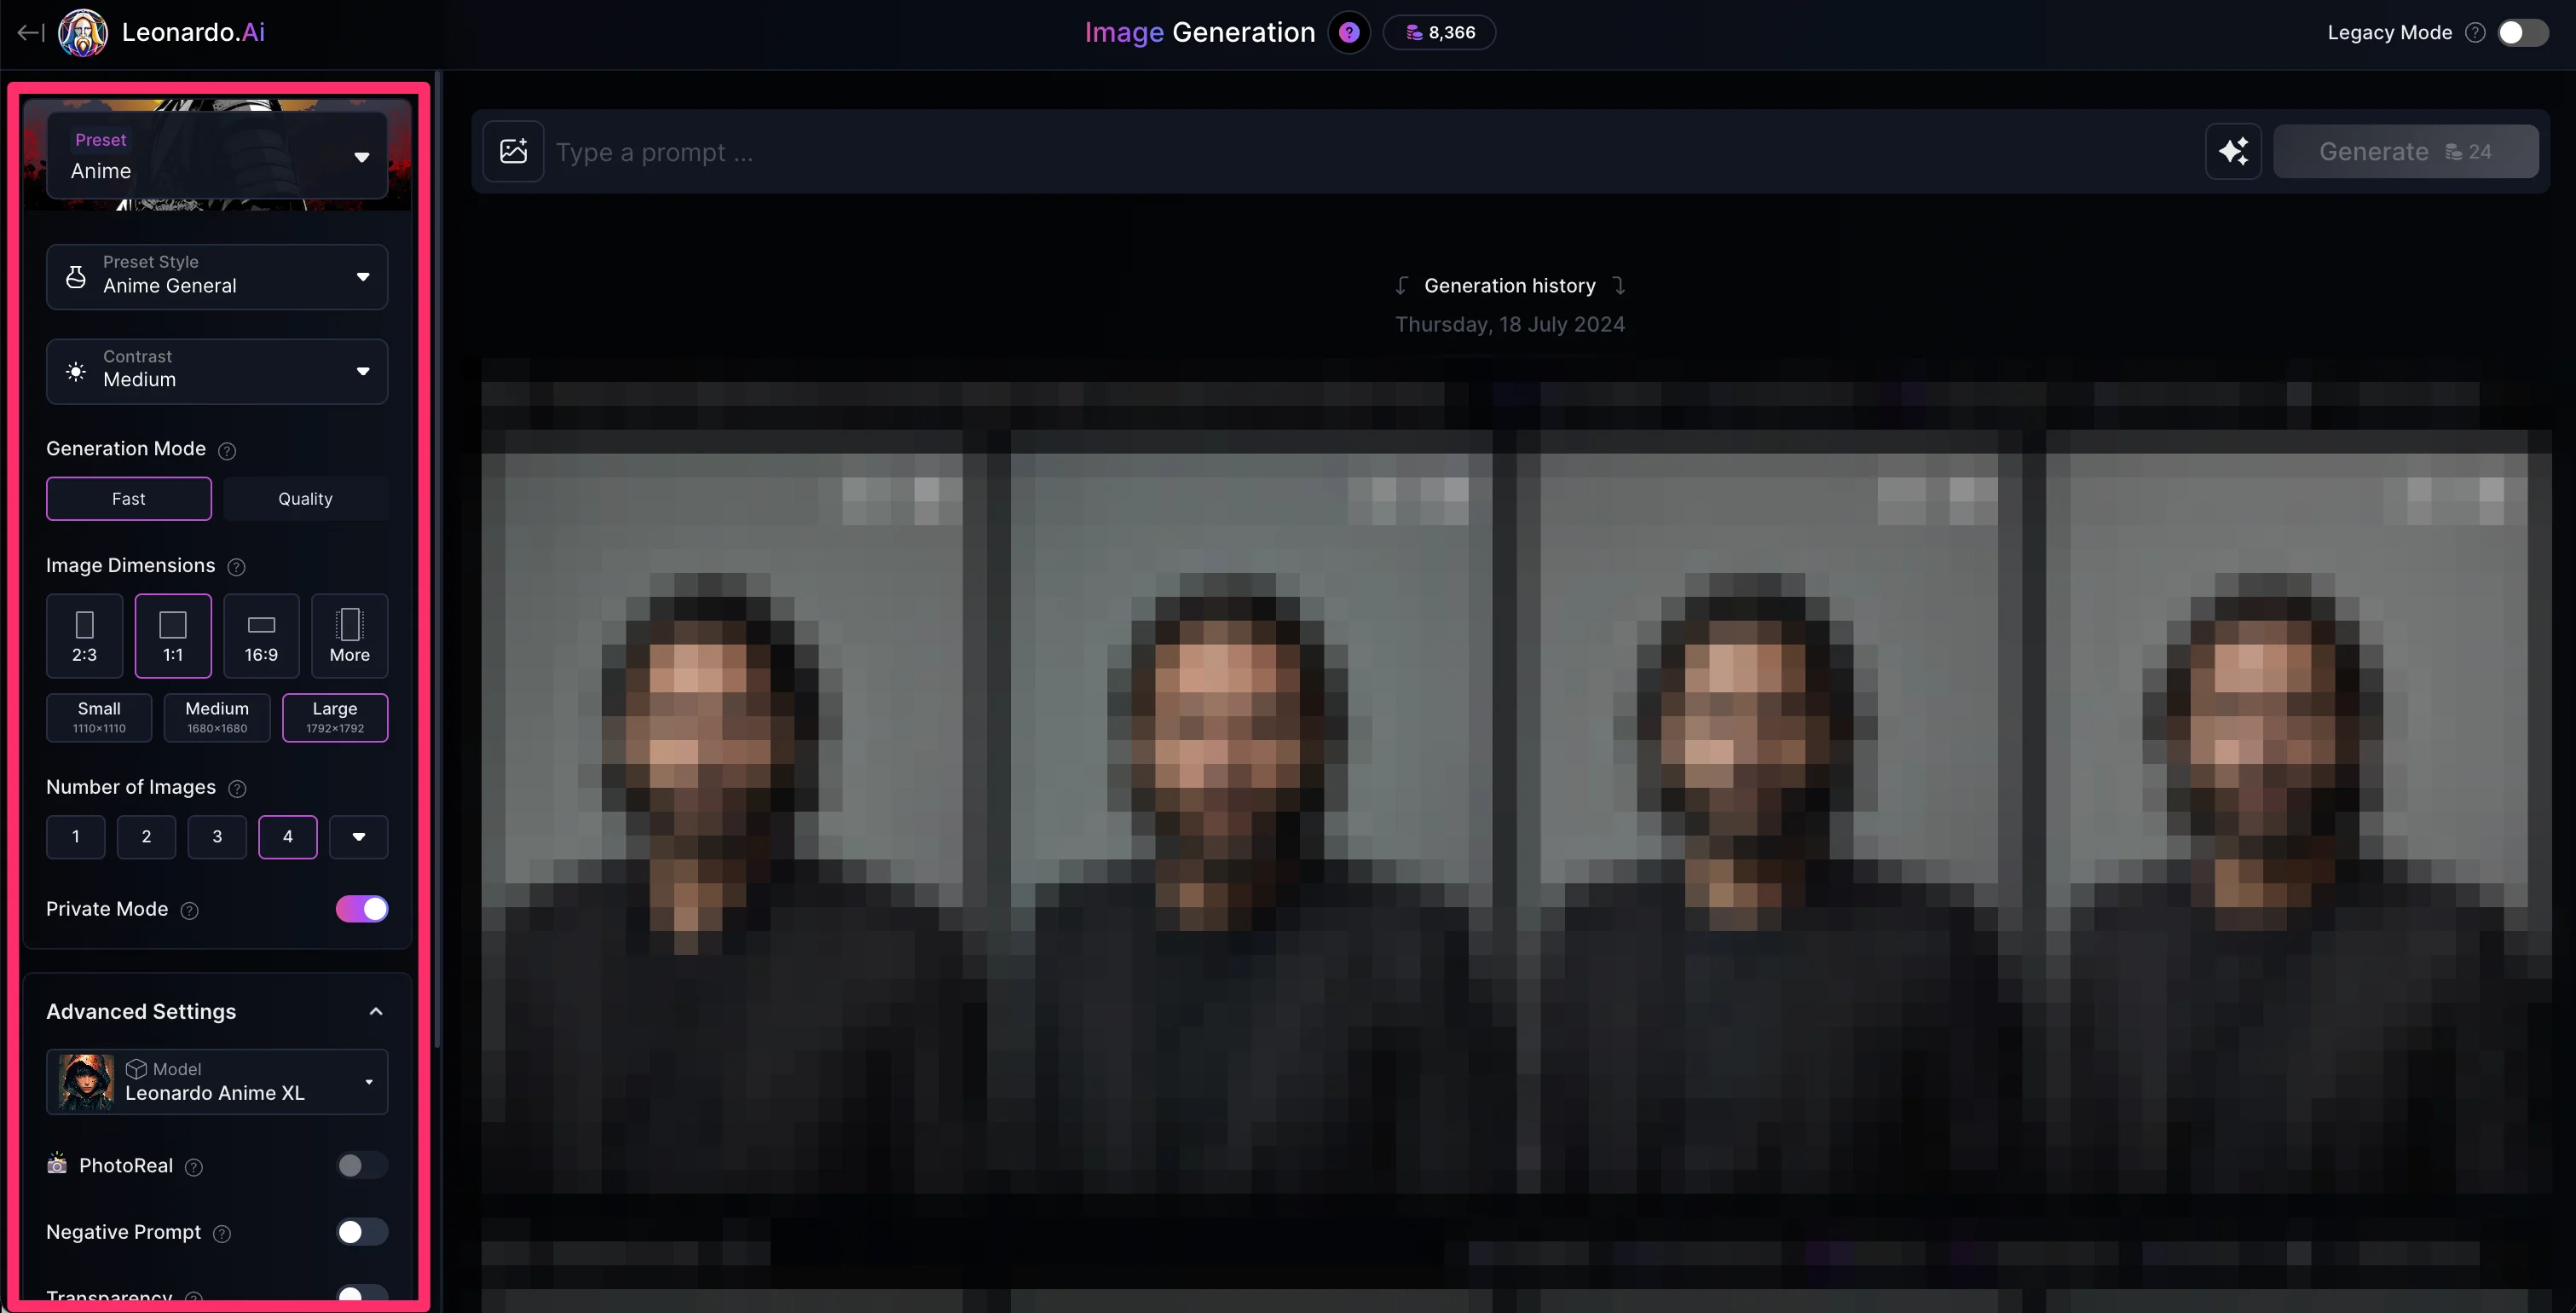Click the Generate button
The height and width of the screenshot is (1313, 2576).
click(2405, 151)
